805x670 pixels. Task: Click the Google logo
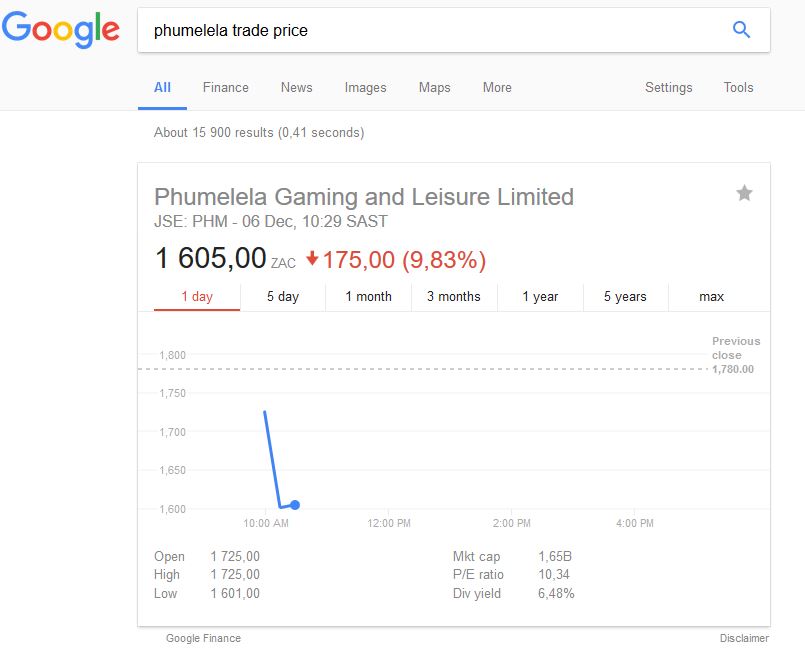(x=60, y=29)
